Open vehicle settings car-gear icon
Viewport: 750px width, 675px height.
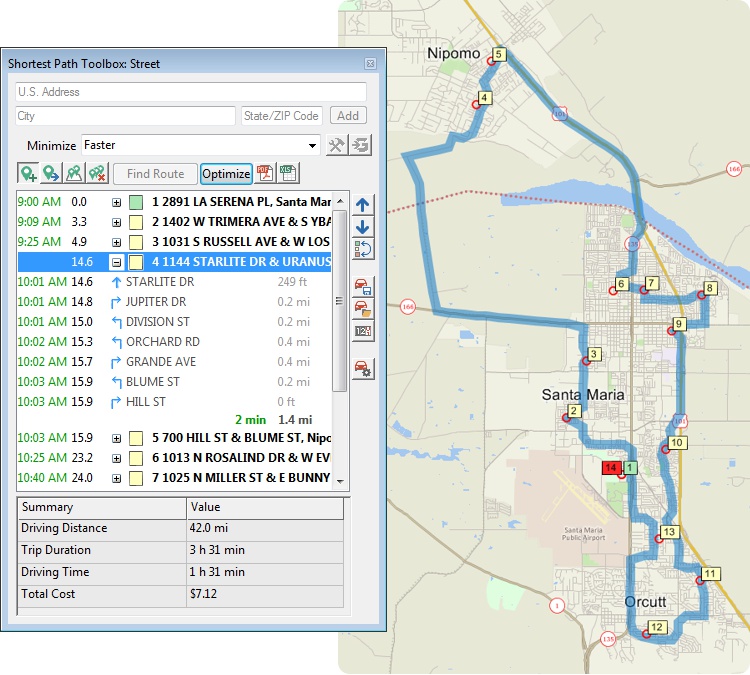(363, 370)
